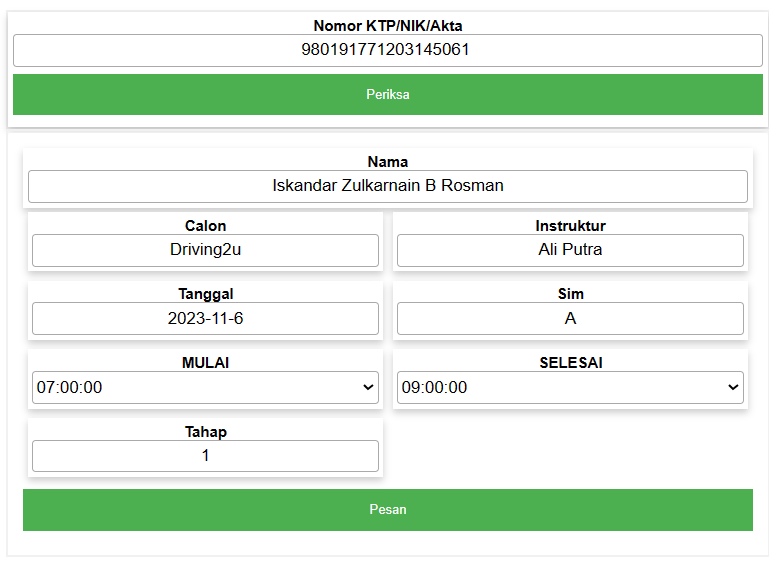Viewport: 778px width, 562px height.
Task: Click the chevron arrow on the MULAI select
Action: [x=367, y=387]
